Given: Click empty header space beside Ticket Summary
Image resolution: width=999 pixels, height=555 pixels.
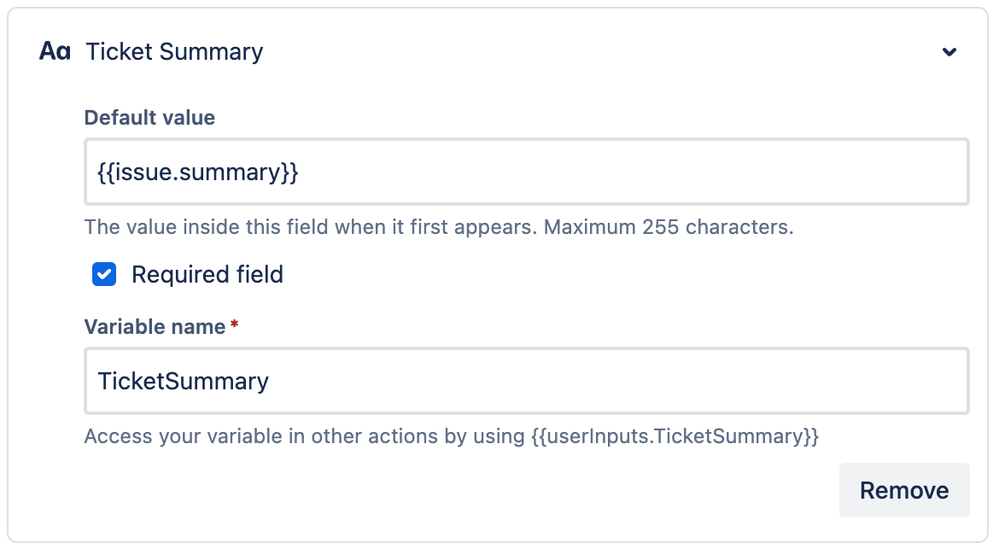Looking at the screenshot, I should pos(600,52).
